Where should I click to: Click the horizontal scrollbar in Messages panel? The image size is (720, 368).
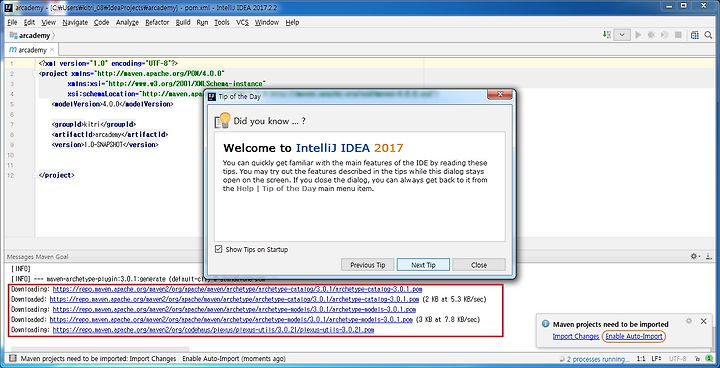100,349
